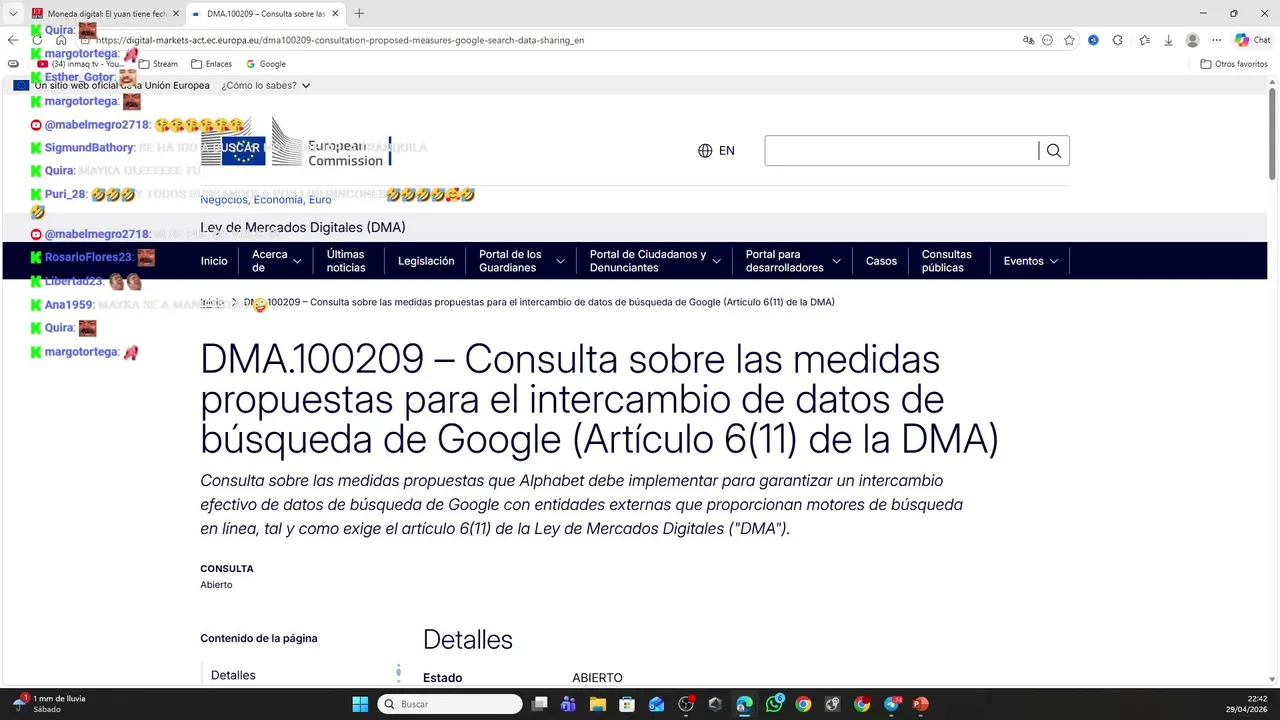Open the downloads arrow icon

click(1168, 40)
